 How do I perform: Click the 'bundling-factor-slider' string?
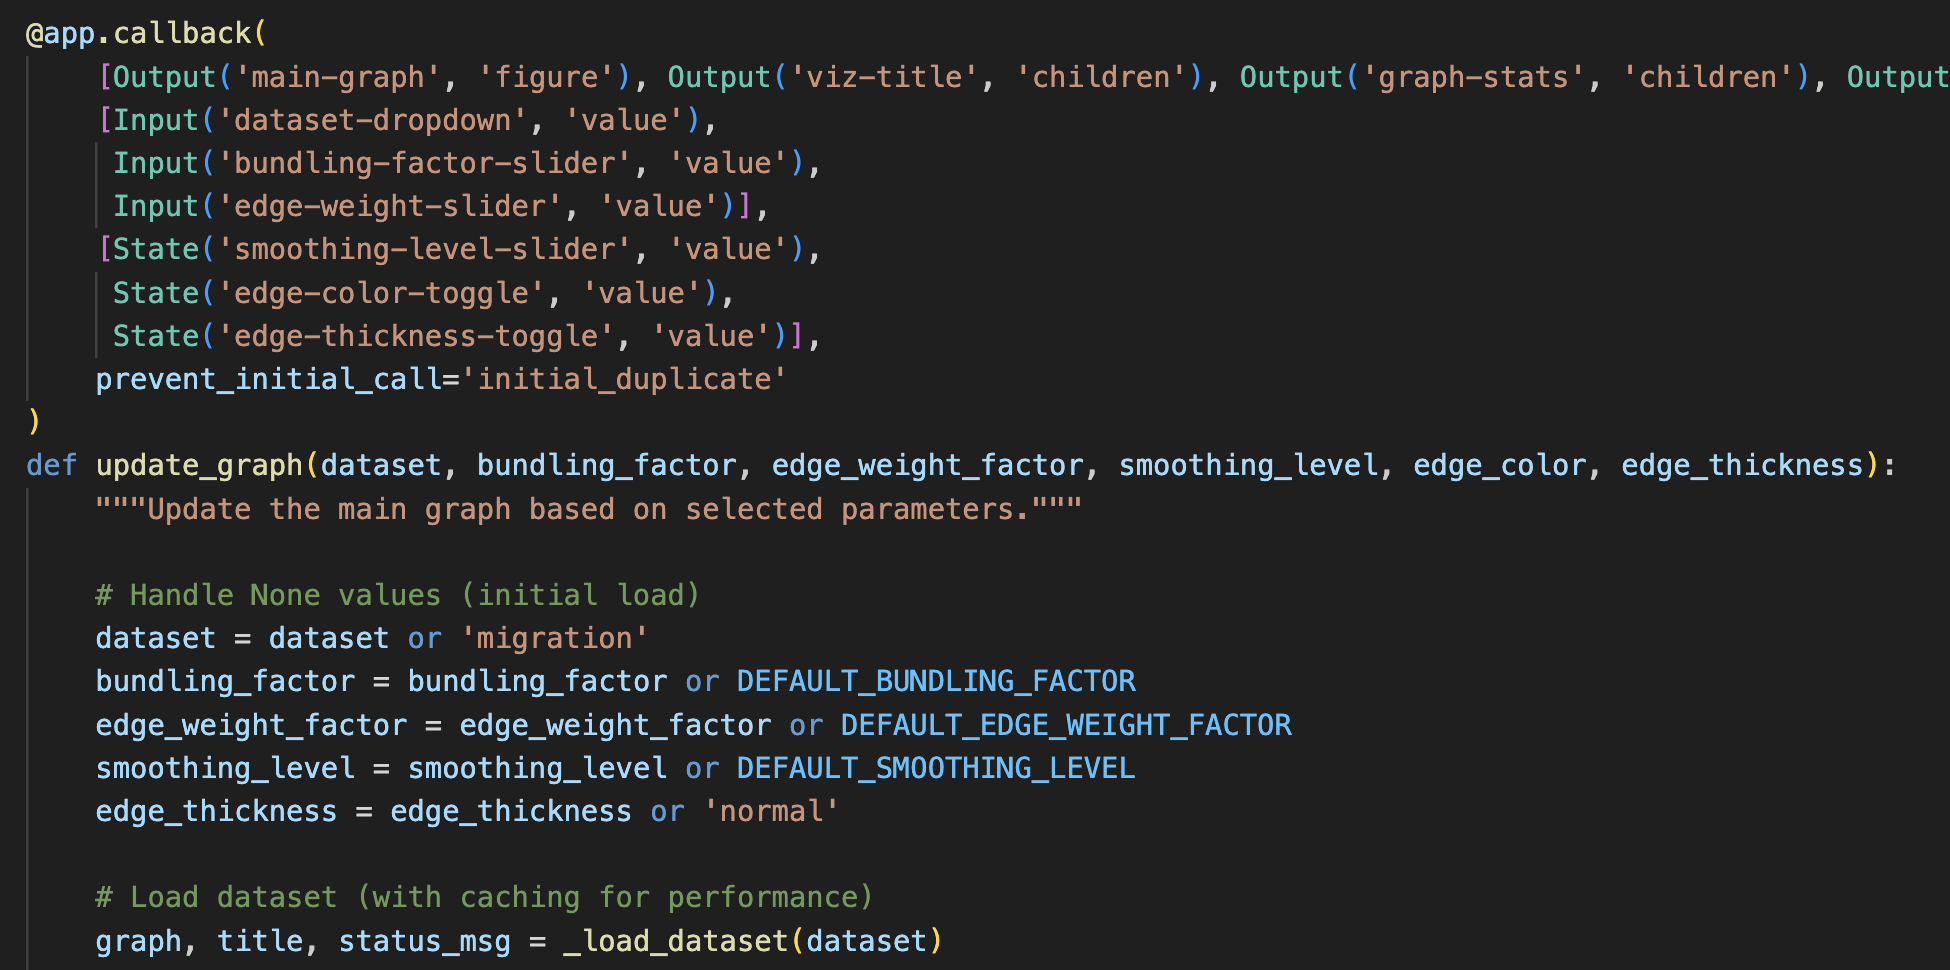coord(425,163)
